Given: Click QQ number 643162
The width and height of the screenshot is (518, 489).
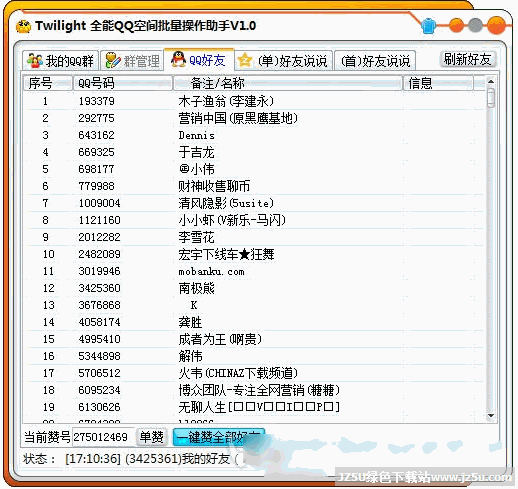Looking at the screenshot, I should point(97,135).
